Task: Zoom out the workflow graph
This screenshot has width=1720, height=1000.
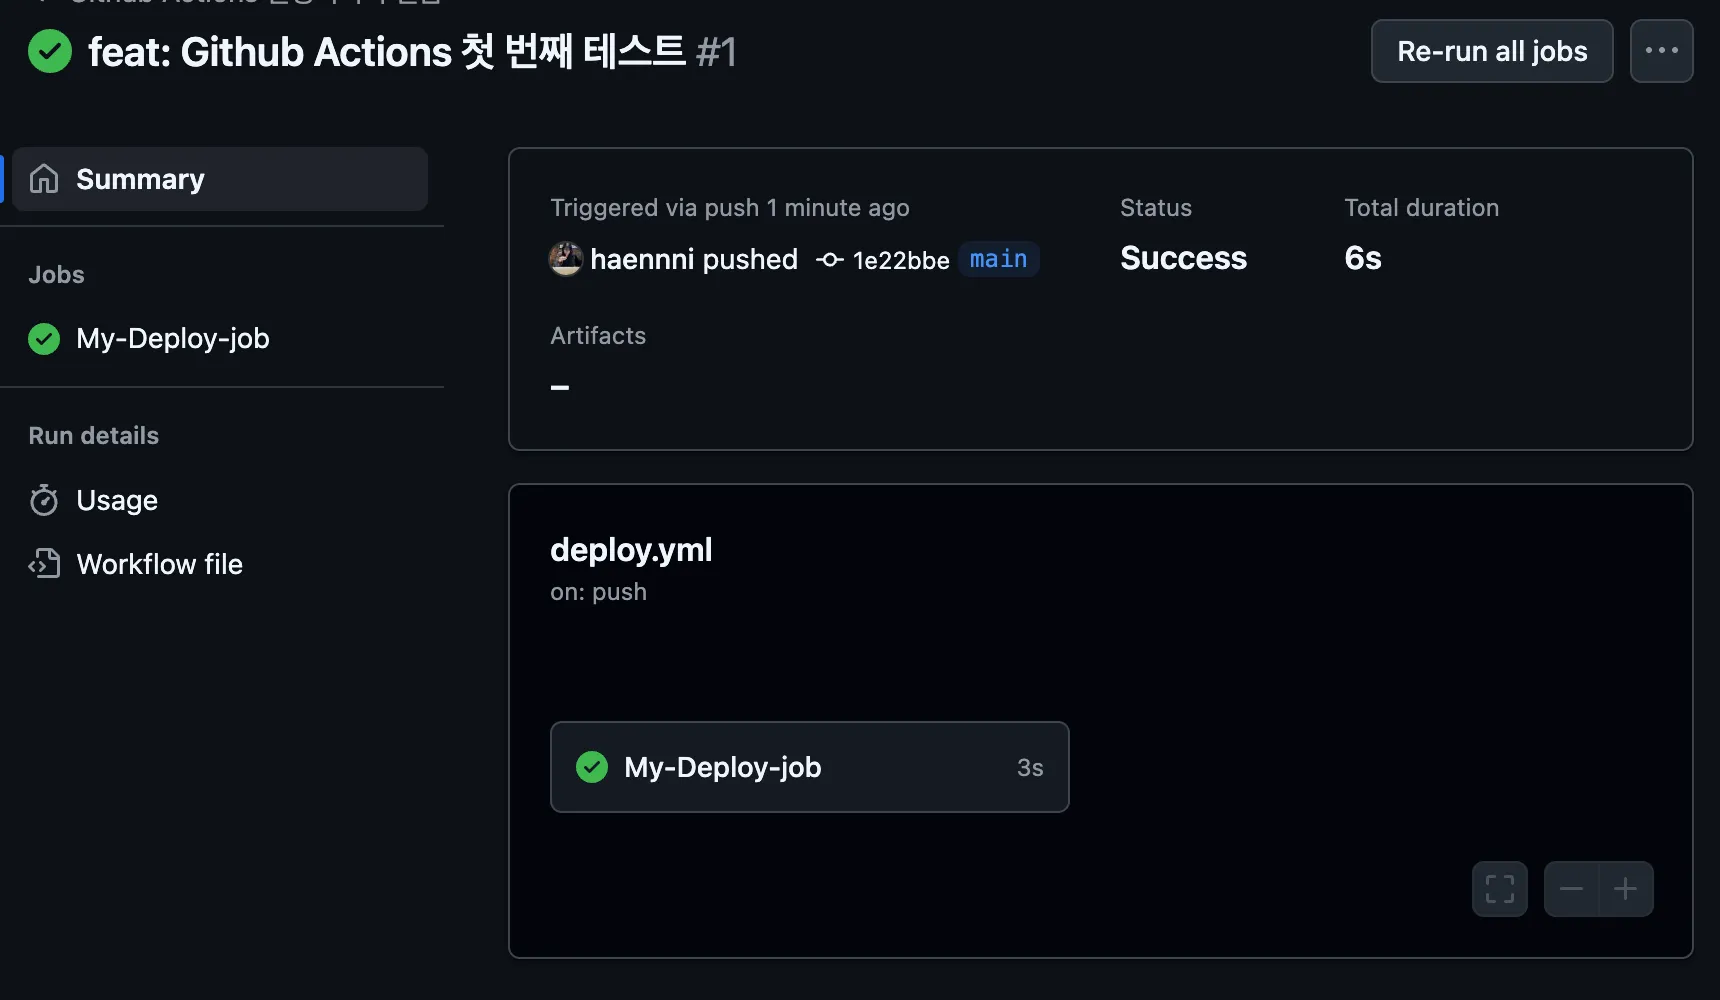Action: click(x=1571, y=889)
